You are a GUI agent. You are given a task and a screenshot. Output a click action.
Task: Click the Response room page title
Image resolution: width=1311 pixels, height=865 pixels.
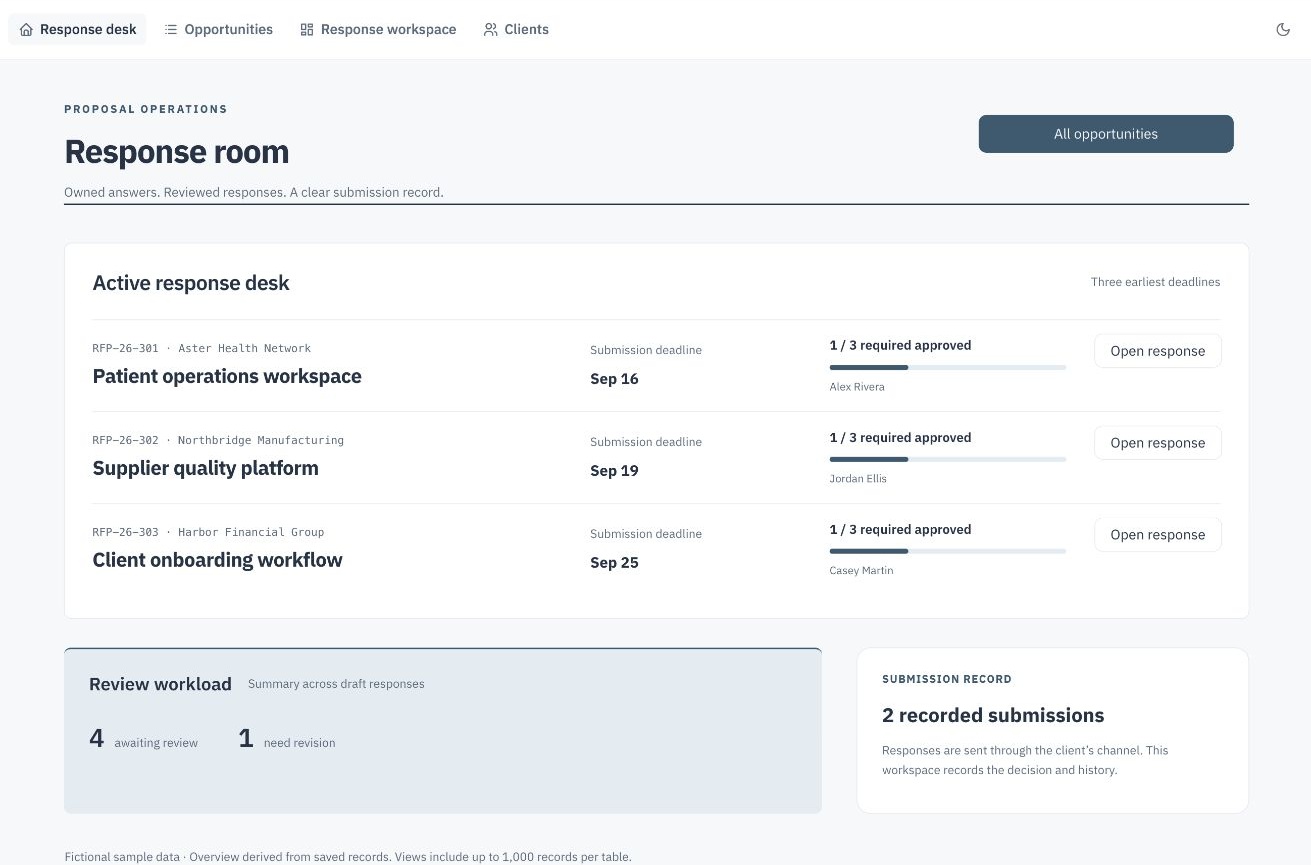[x=177, y=152]
